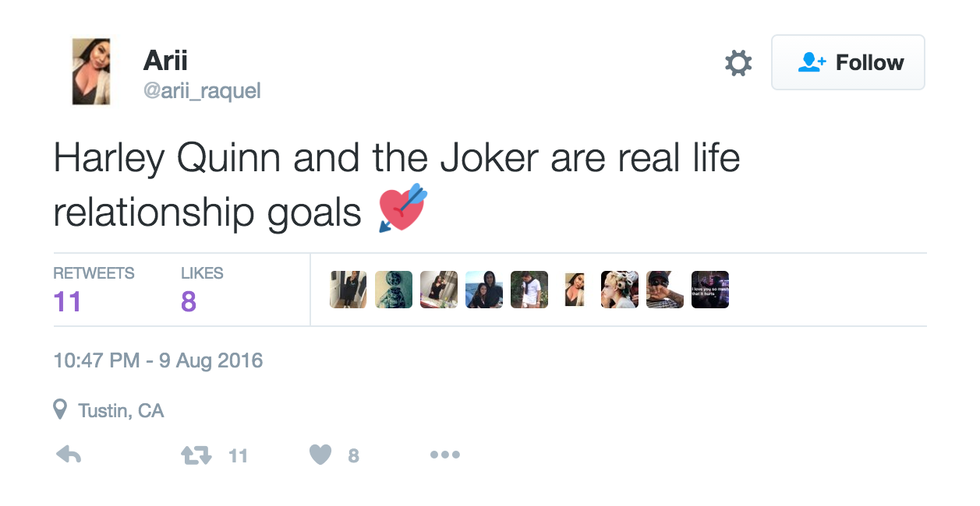The width and height of the screenshot is (980, 506).
Task: Open the three-dot more options menu
Action: point(444,455)
